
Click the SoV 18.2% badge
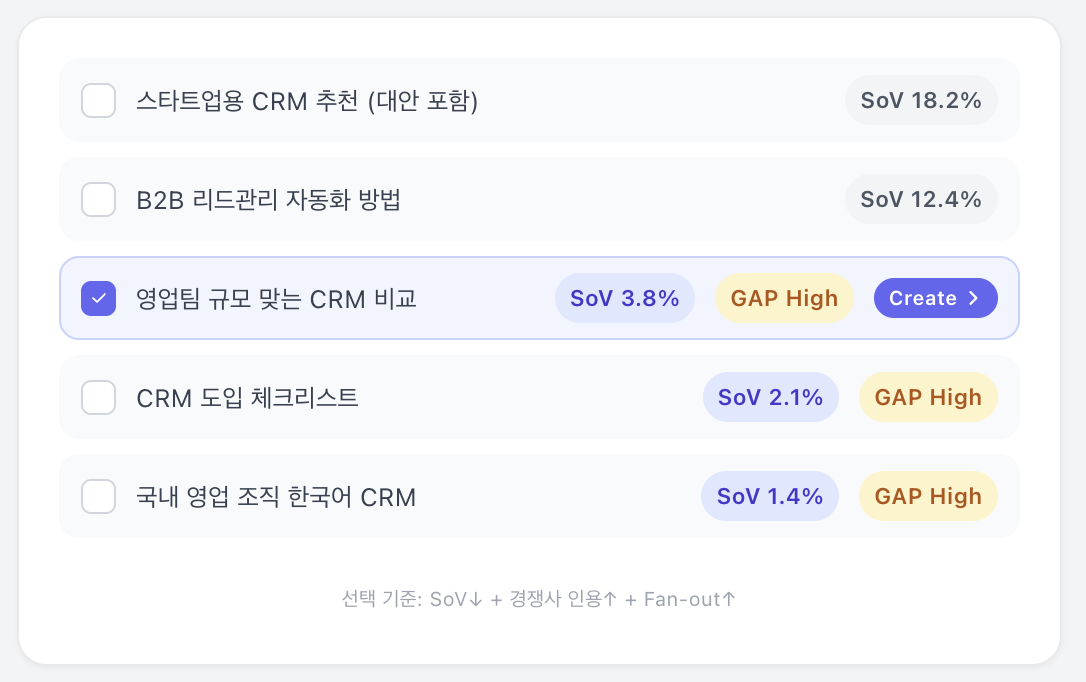(921, 100)
